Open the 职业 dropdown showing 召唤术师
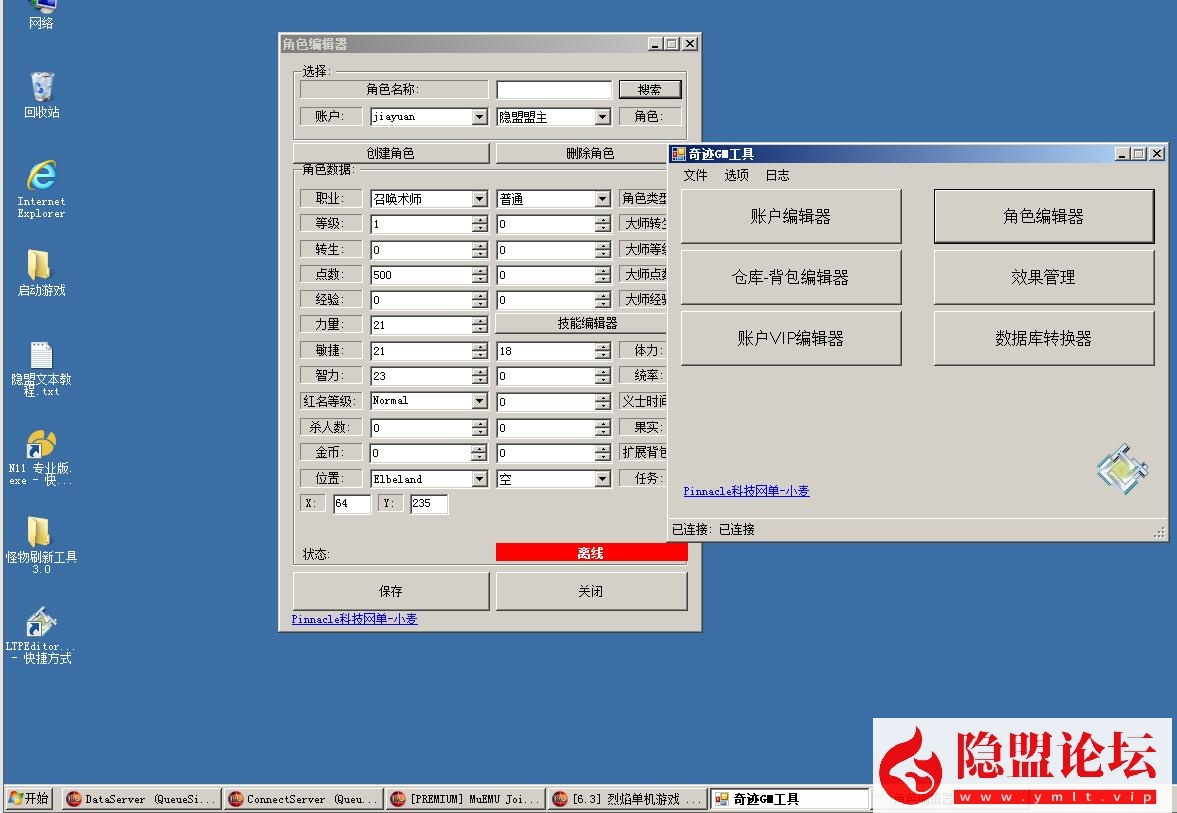This screenshot has width=1177, height=813. [479, 199]
